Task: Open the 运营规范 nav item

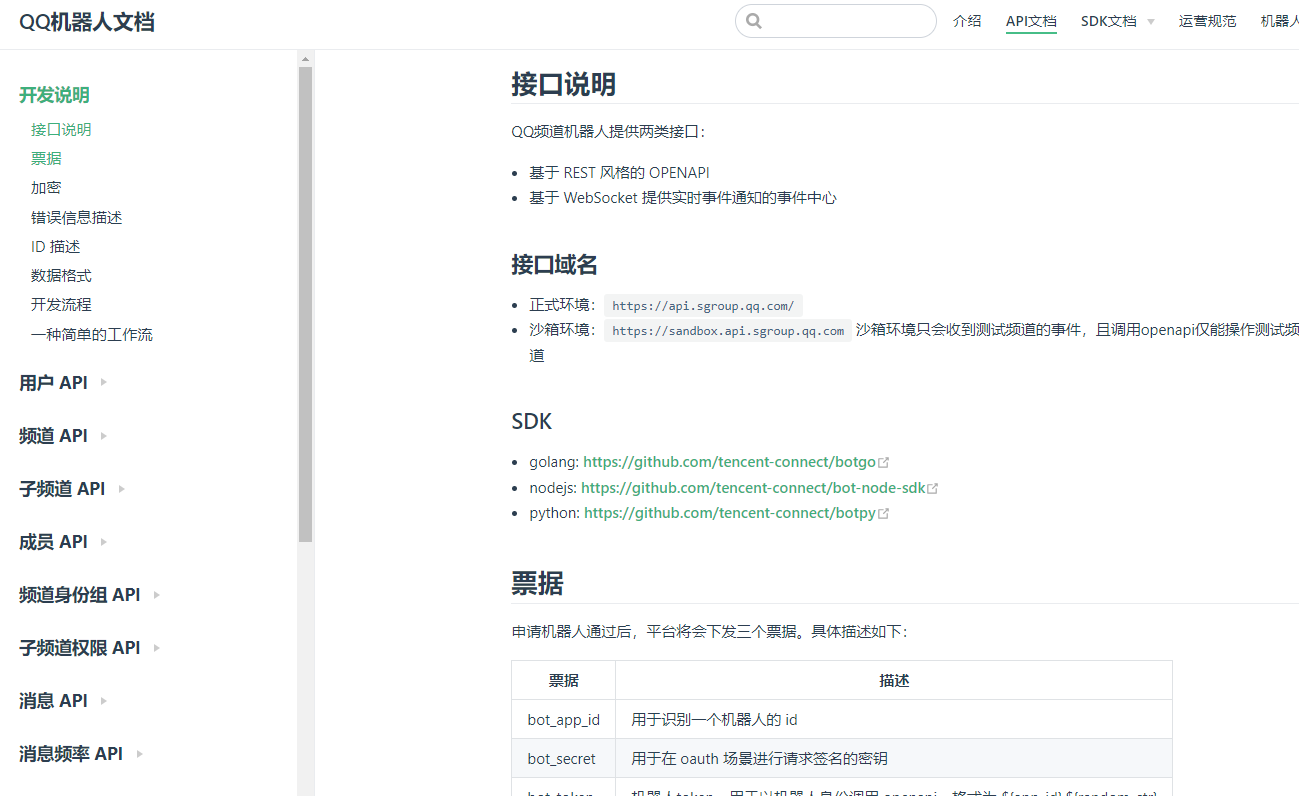Action: coord(1207,21)
